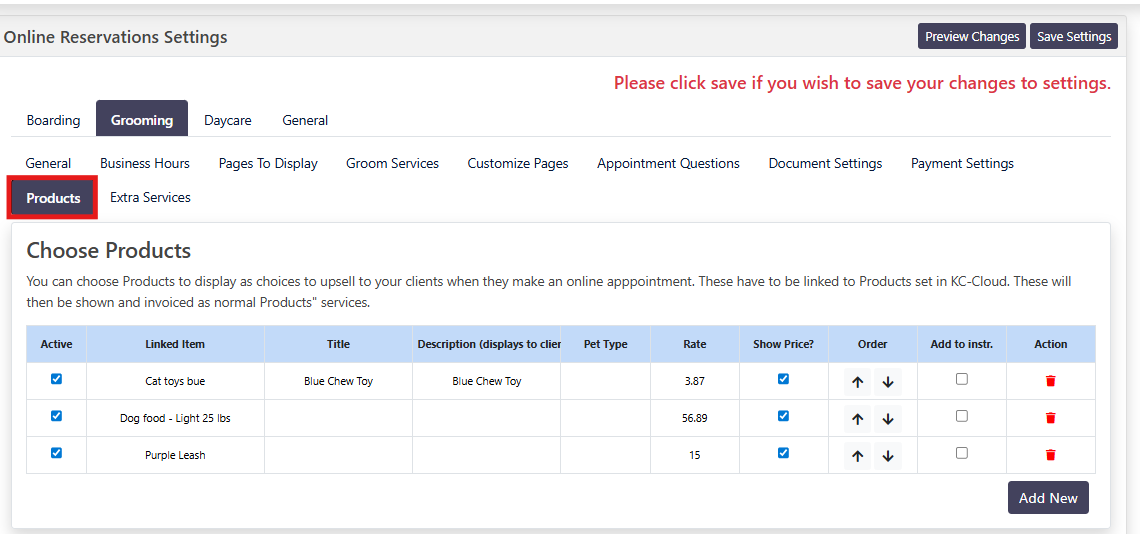Click the Rate cell showing 56.89
This screenshot has height=534, width=1140.
694,418
